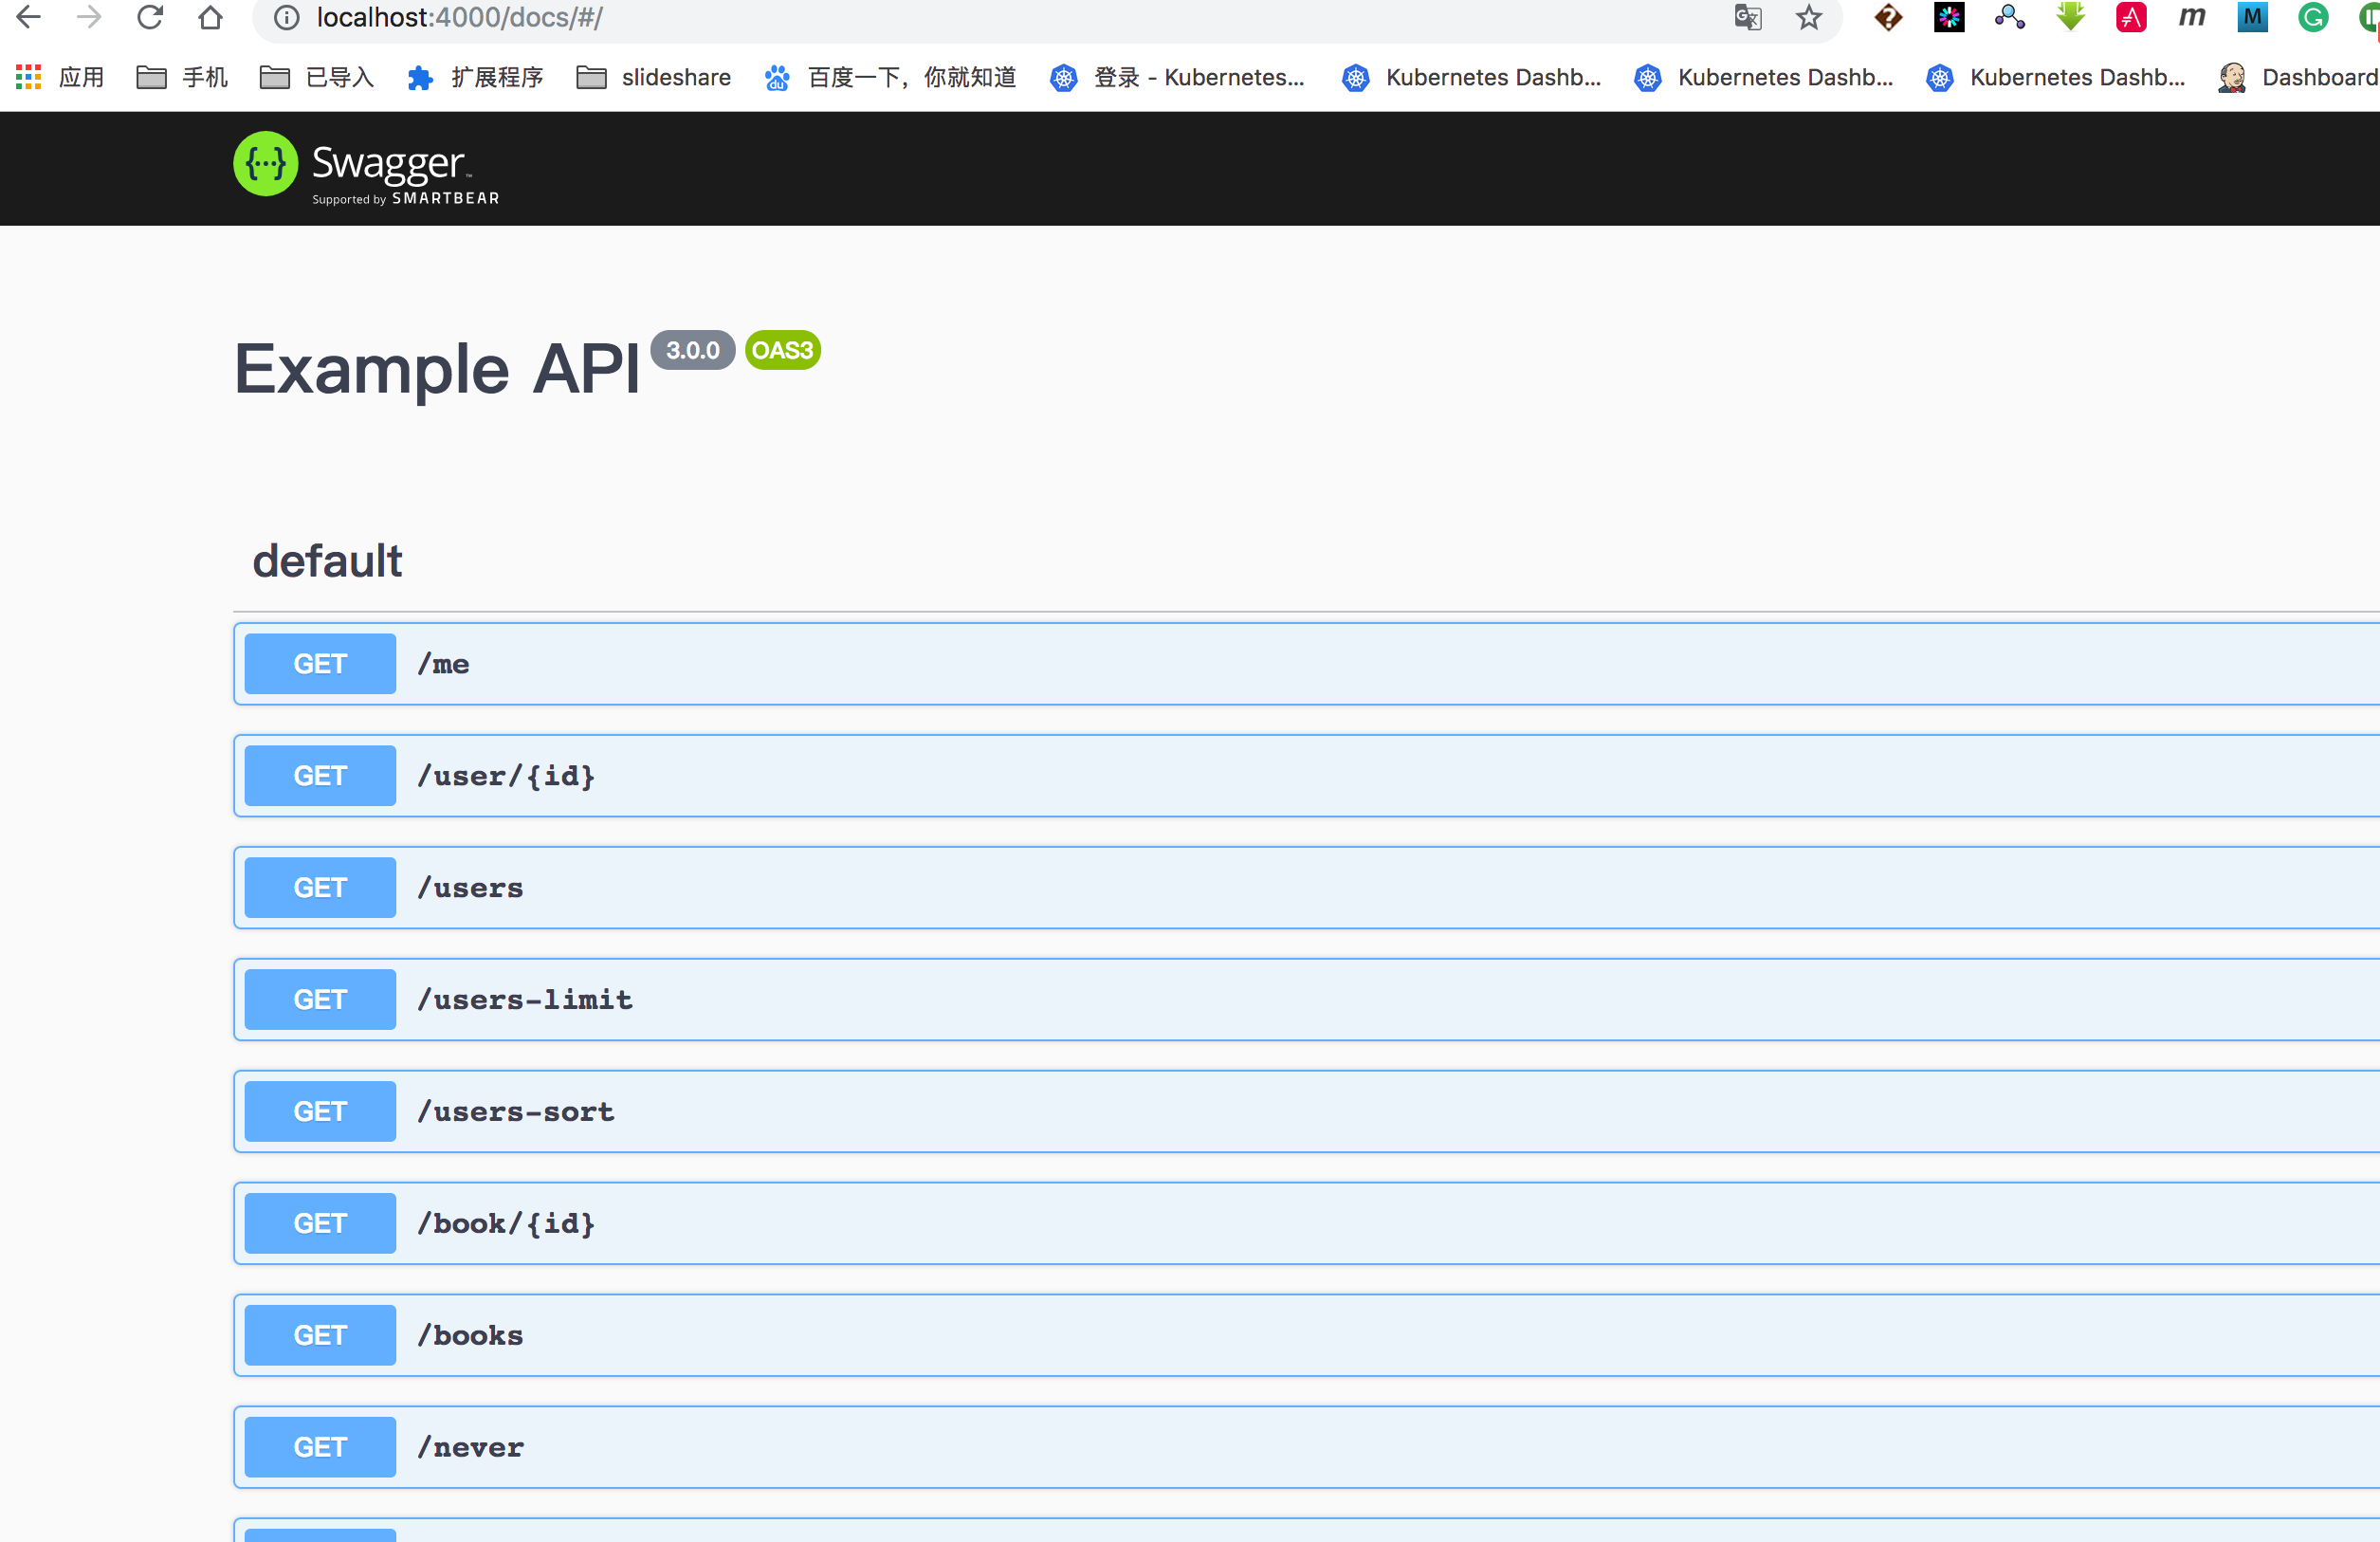
Task: Expand the GET /book/{id} operation
Action: coord(1306,1224)
